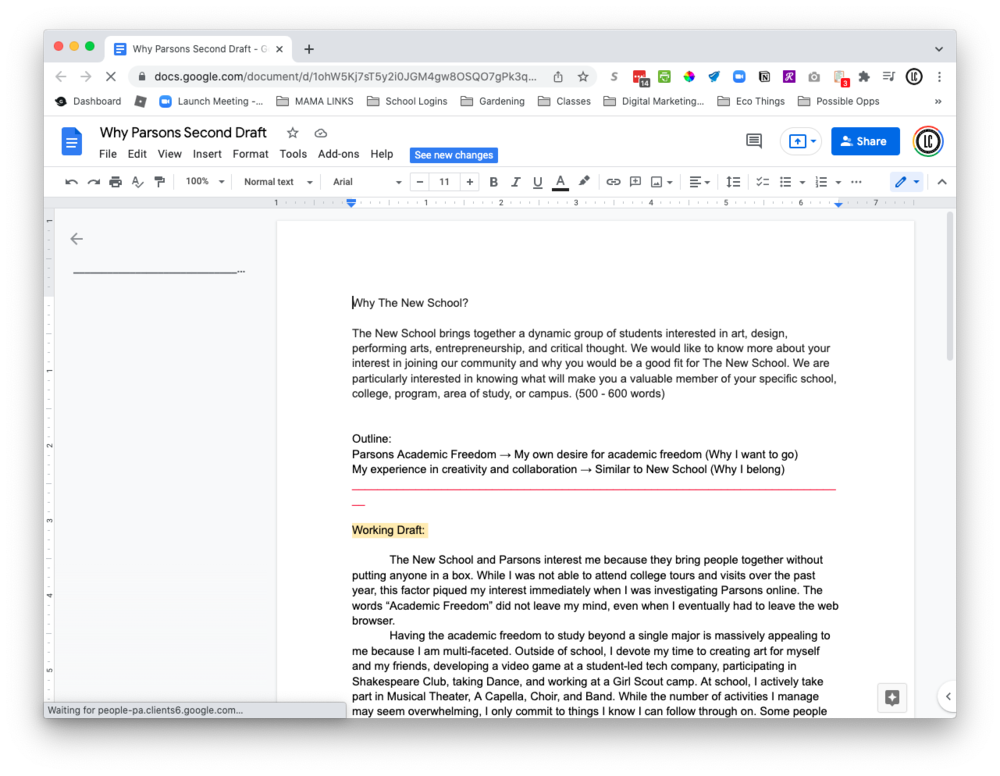Run spelling and grammar check icon
Viewport: 1000px width, 776px height.
point(137,182)
